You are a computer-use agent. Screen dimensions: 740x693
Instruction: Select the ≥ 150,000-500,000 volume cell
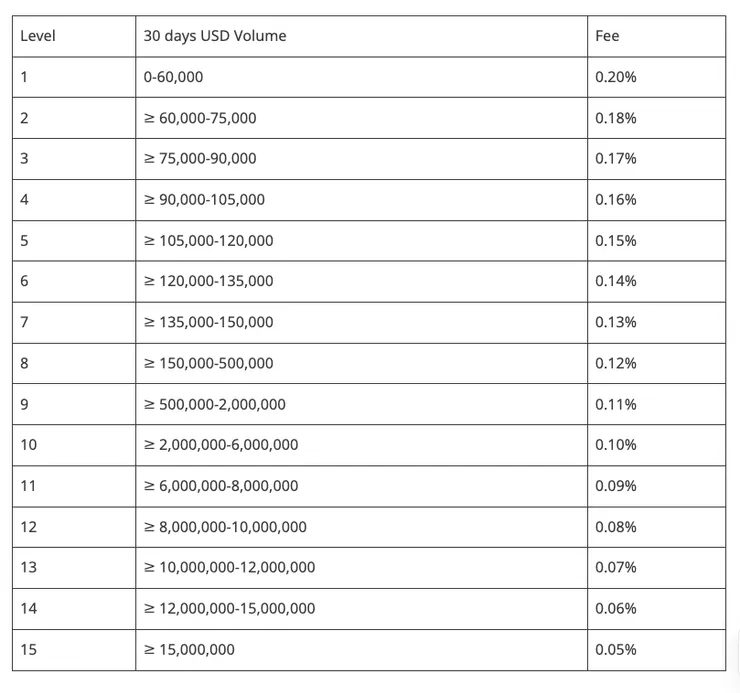coord(208,363)
